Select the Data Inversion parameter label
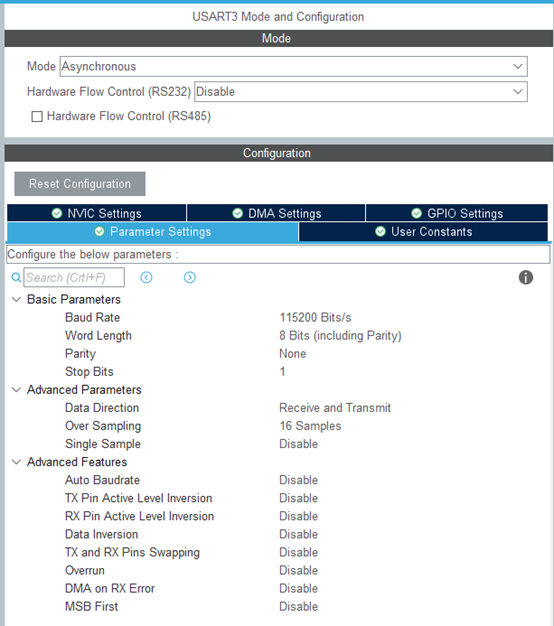Viewport: 554px width, 626px height. click(x=102, y=534)
